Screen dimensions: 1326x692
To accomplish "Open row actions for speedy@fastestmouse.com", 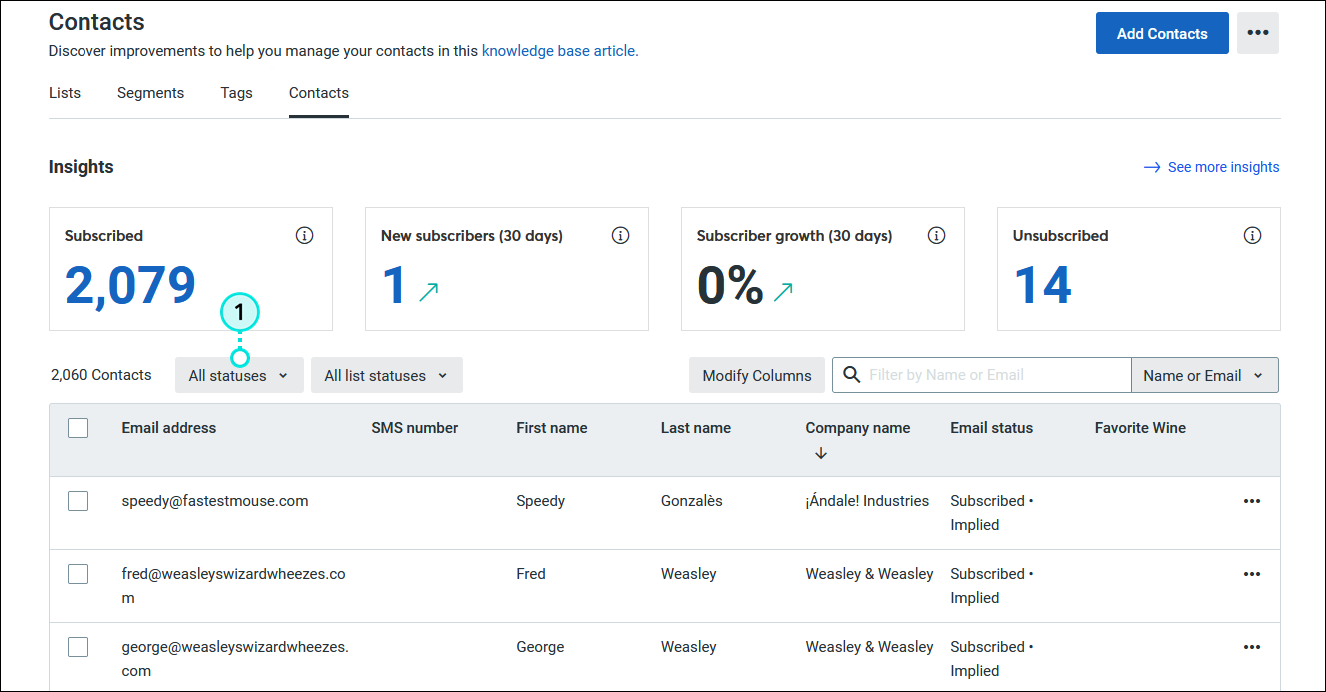I will tap(1252, 501).
